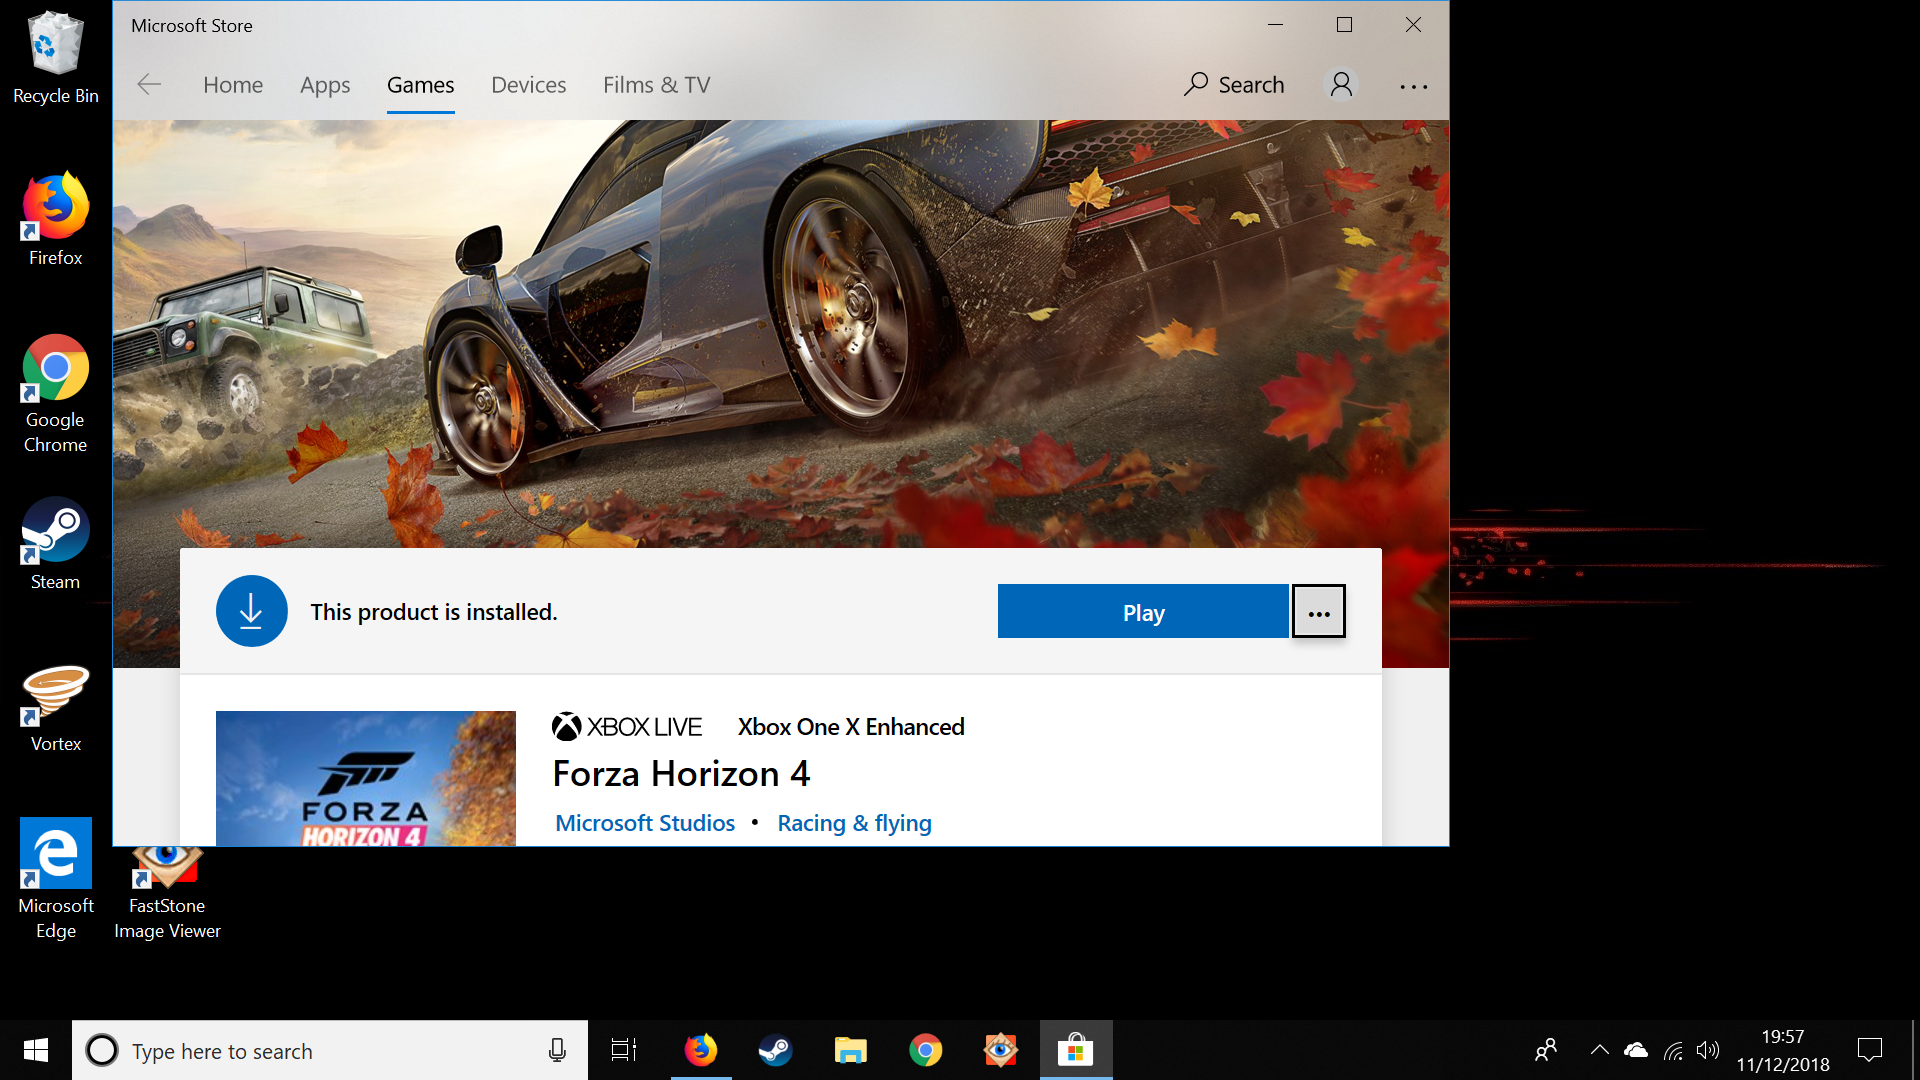Select the FastStone Image Viewer desktop shortcut

[x=167, y=893]
